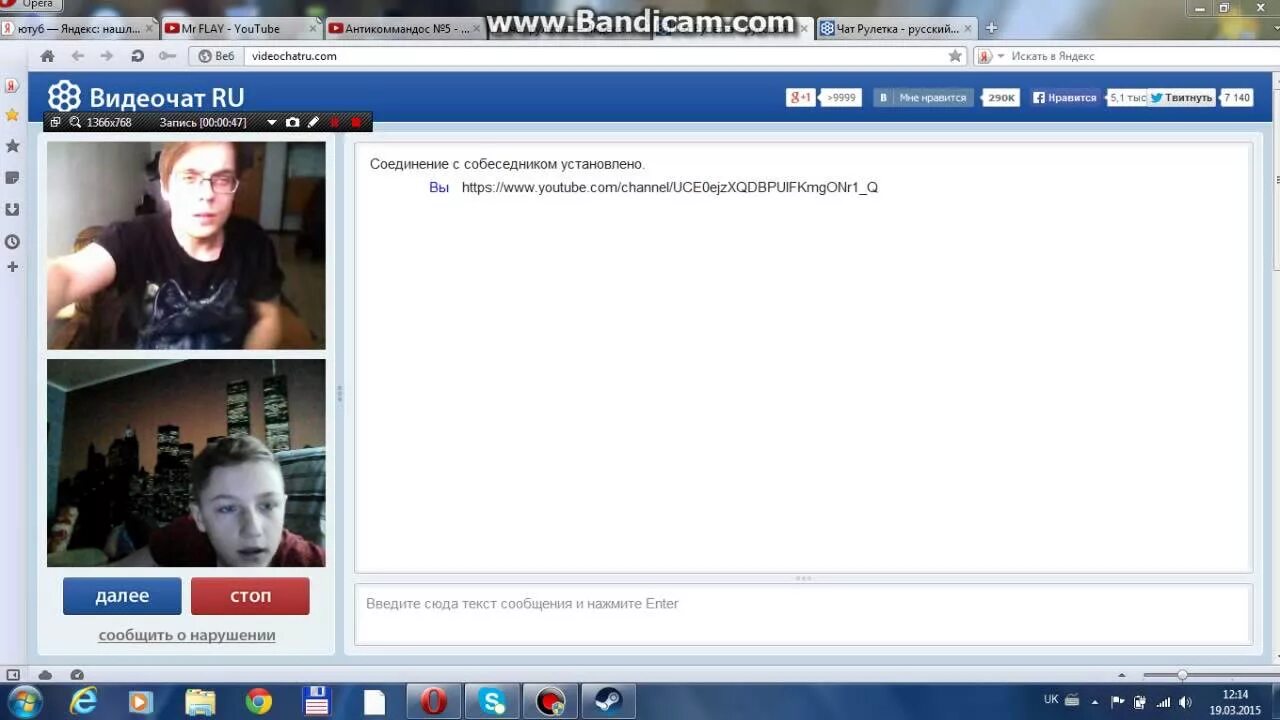Close the Чат Рулетка tab
Image resolution: width=1280 pixels, height=720 pixels.
968,29
